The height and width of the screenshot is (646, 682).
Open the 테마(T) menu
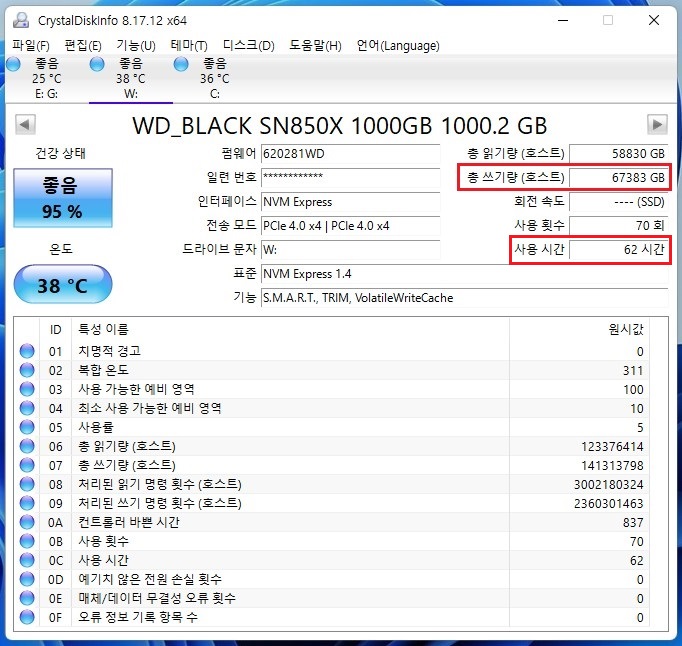coord(189,45)
